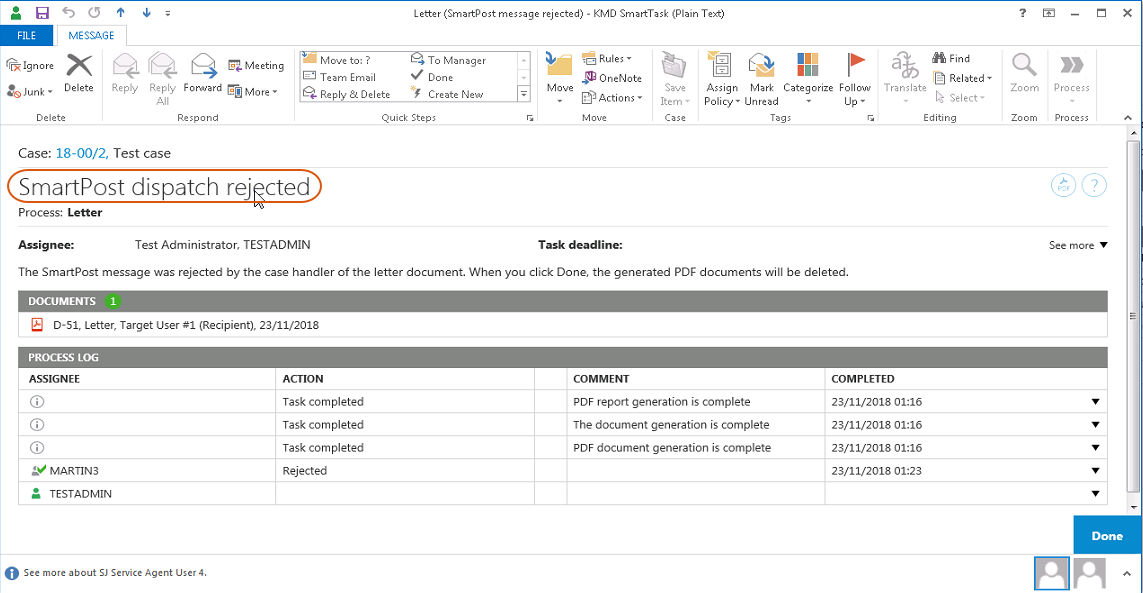Image resolution: width=1143 pixels, height=593 pixels.
Task: Click the MARTIN3 assignee status icon
Action: 38,470
